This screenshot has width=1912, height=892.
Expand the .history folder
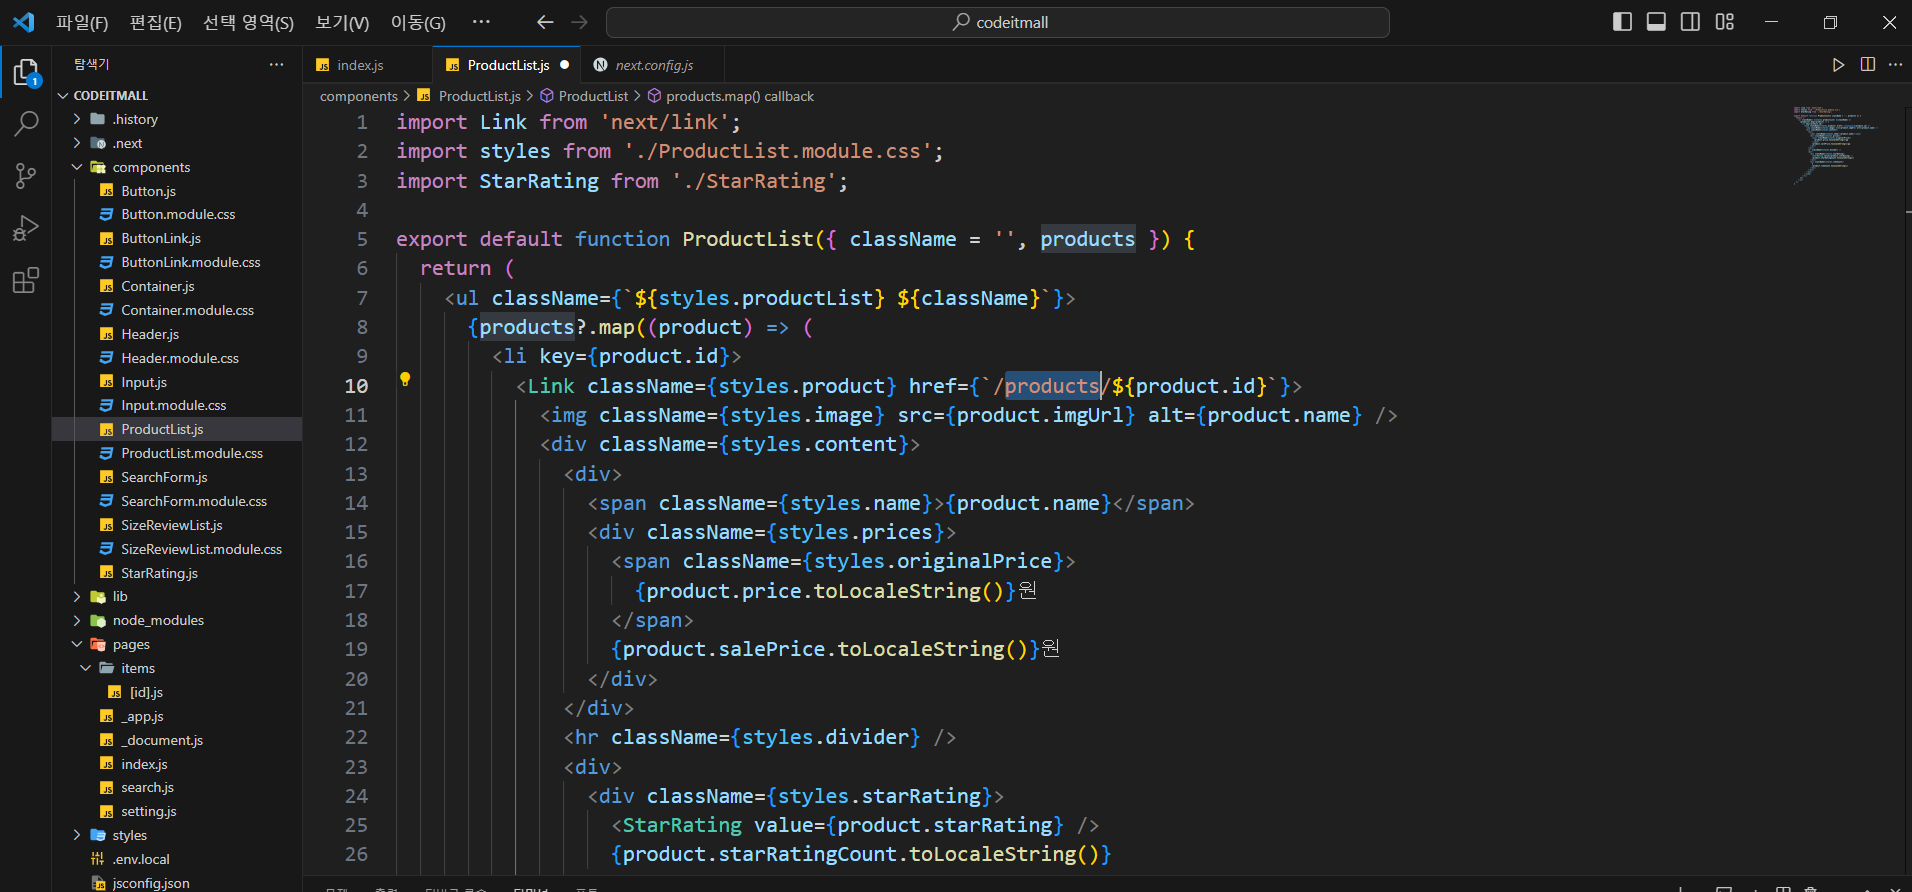click(177, 119)
